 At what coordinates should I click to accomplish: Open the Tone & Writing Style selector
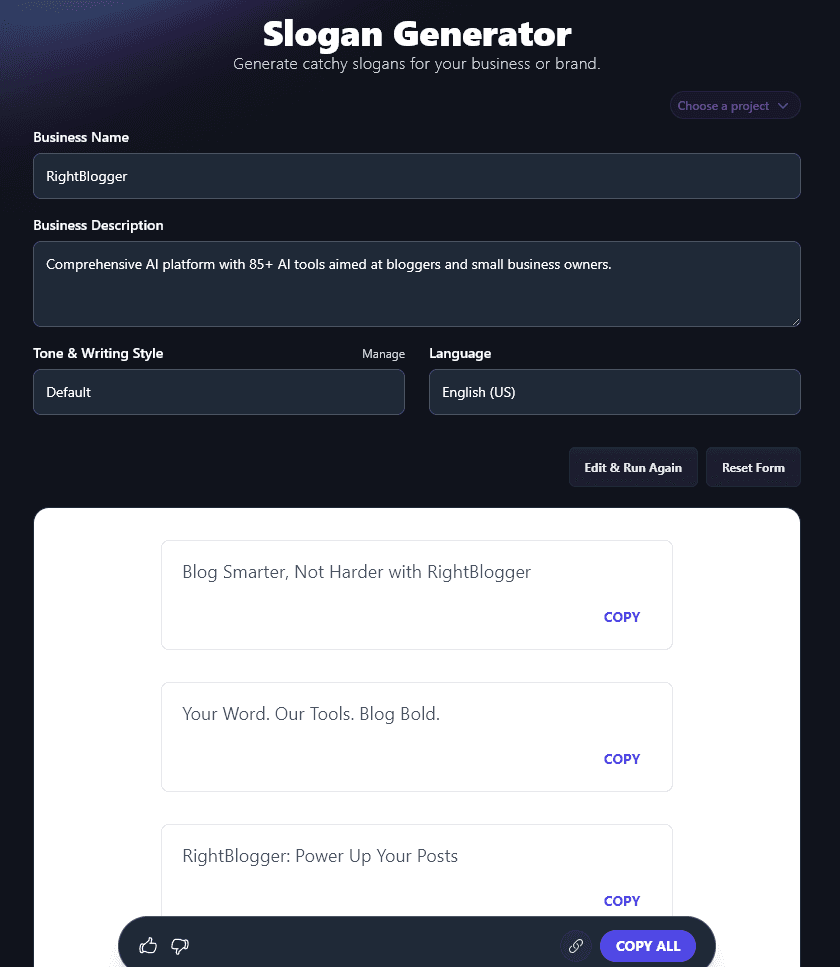219,392
